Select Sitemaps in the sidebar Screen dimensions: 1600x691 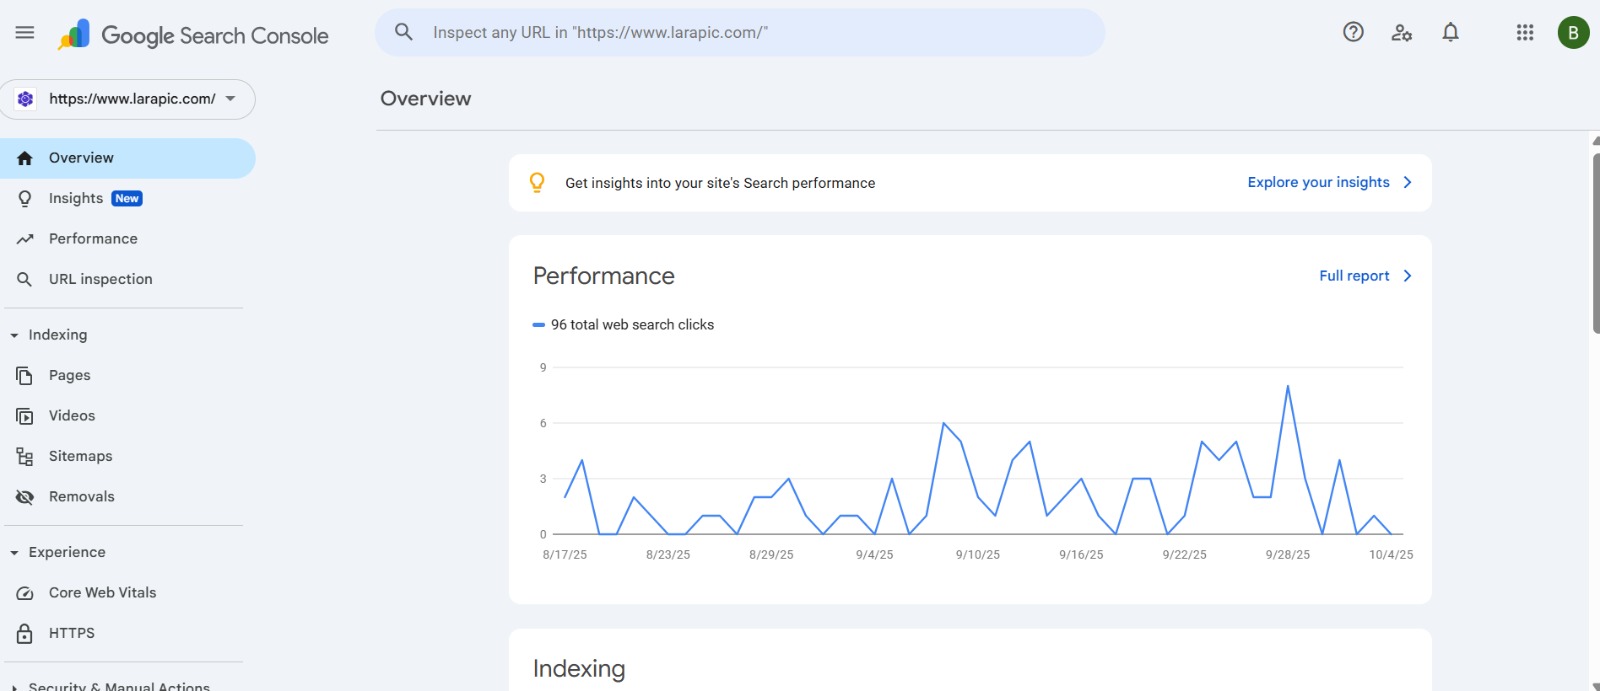[80, 456]
